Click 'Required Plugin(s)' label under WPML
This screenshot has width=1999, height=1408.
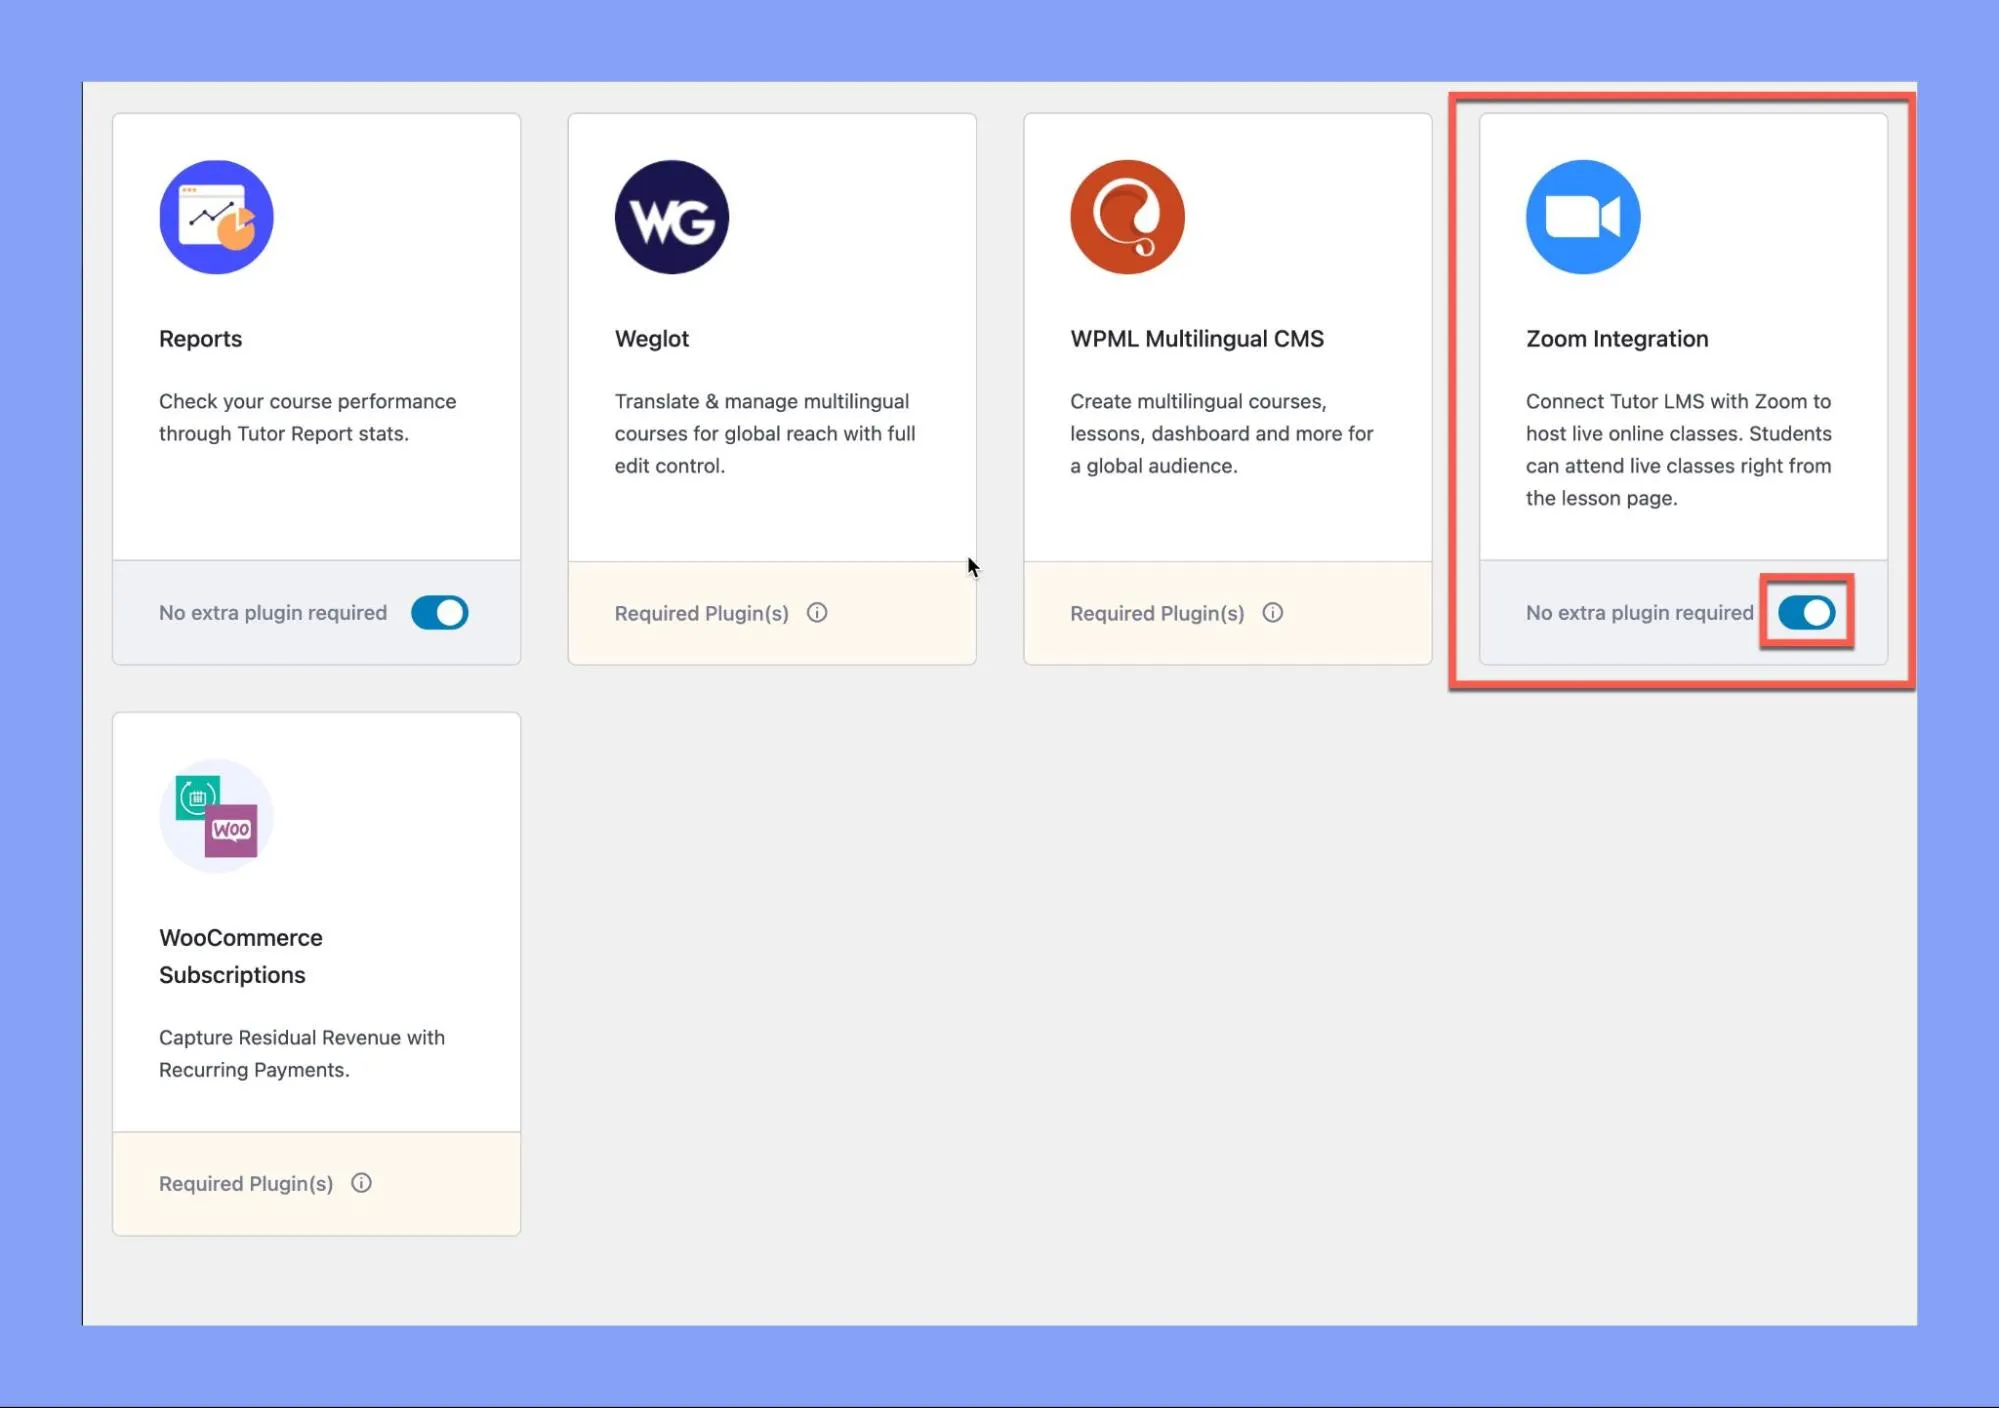pos(1157,613)
